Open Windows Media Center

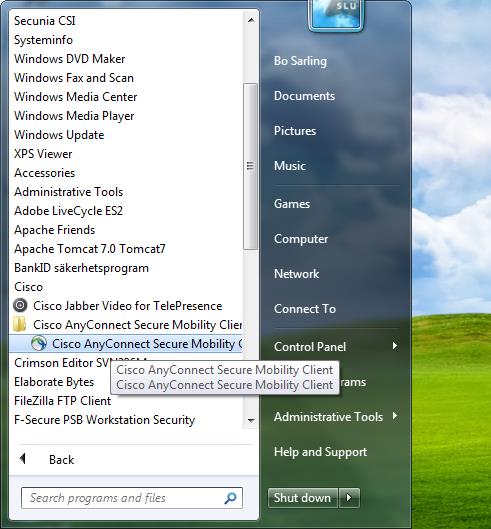[x=76, y=96]
